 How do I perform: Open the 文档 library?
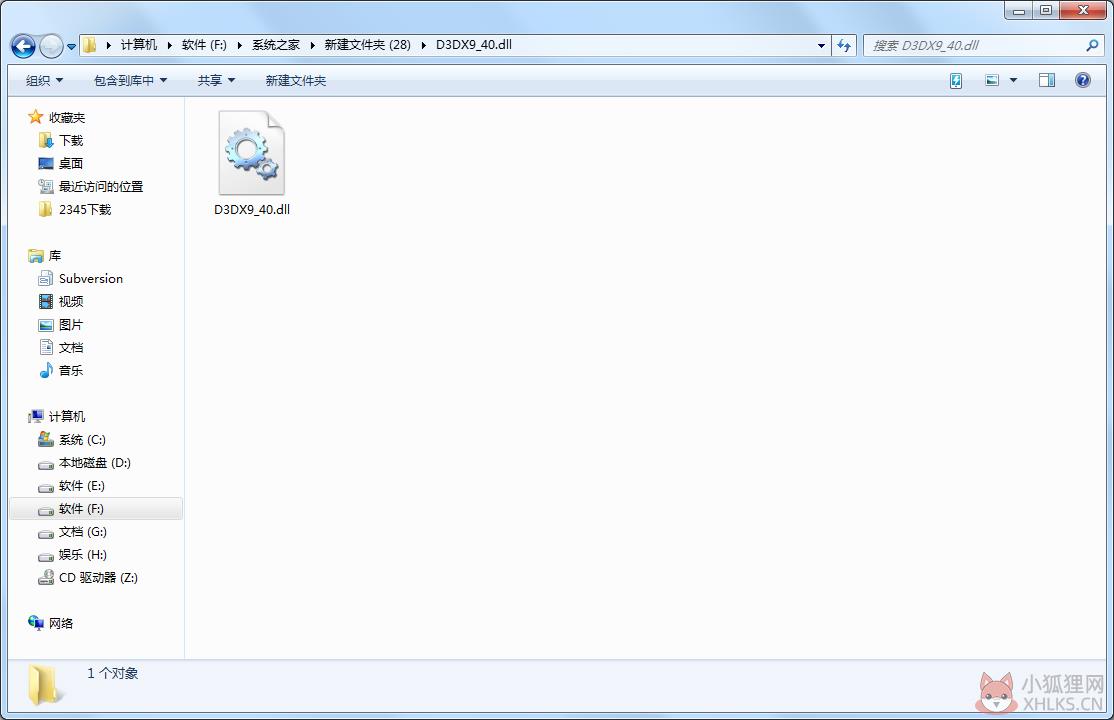click(x=71, y=348)
